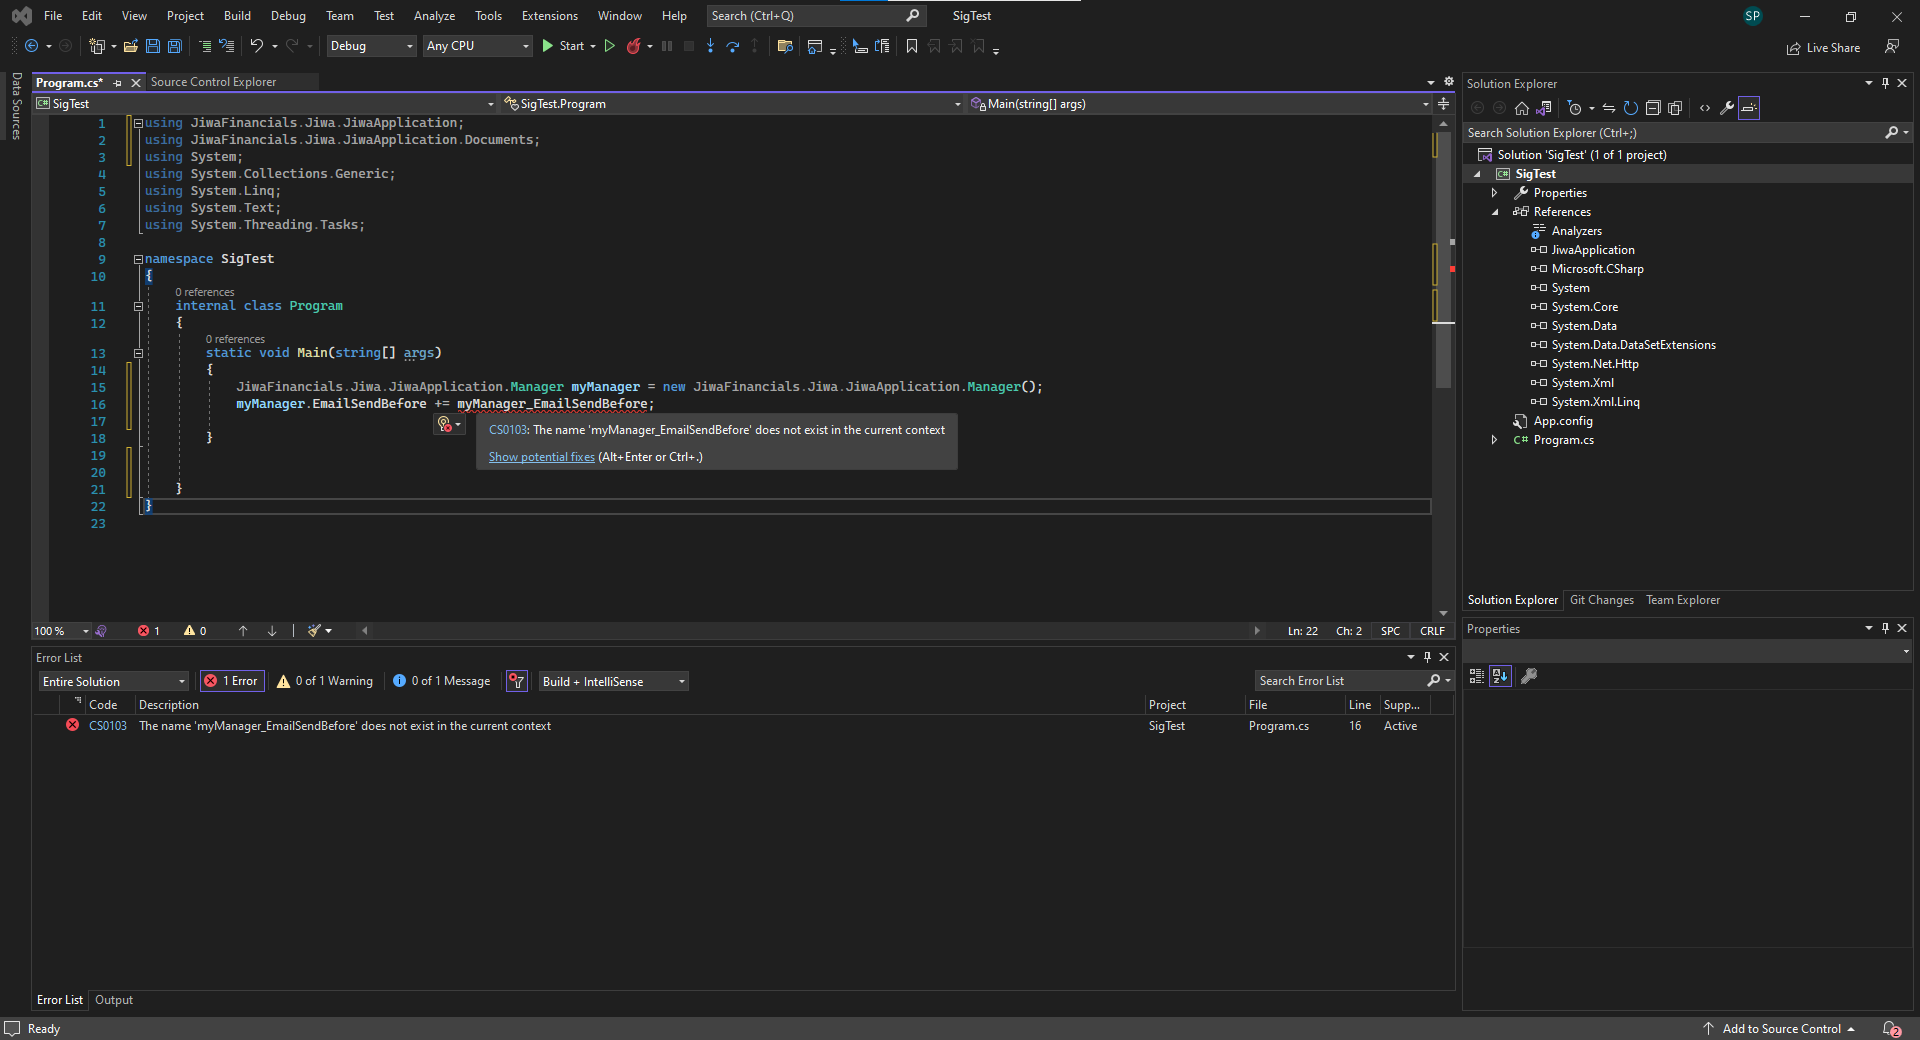The height and width of the screenshot is (1040, 1920).
Task: Open the Extensions menu
Action: (549, 16)
